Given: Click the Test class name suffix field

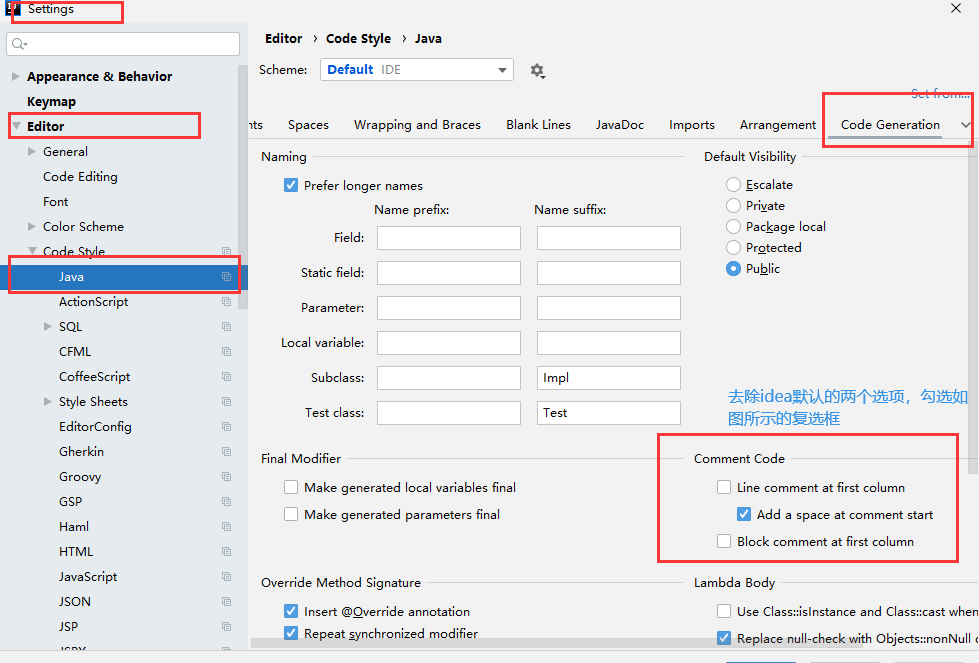Looking at the screenshot, I should [609, 413].
